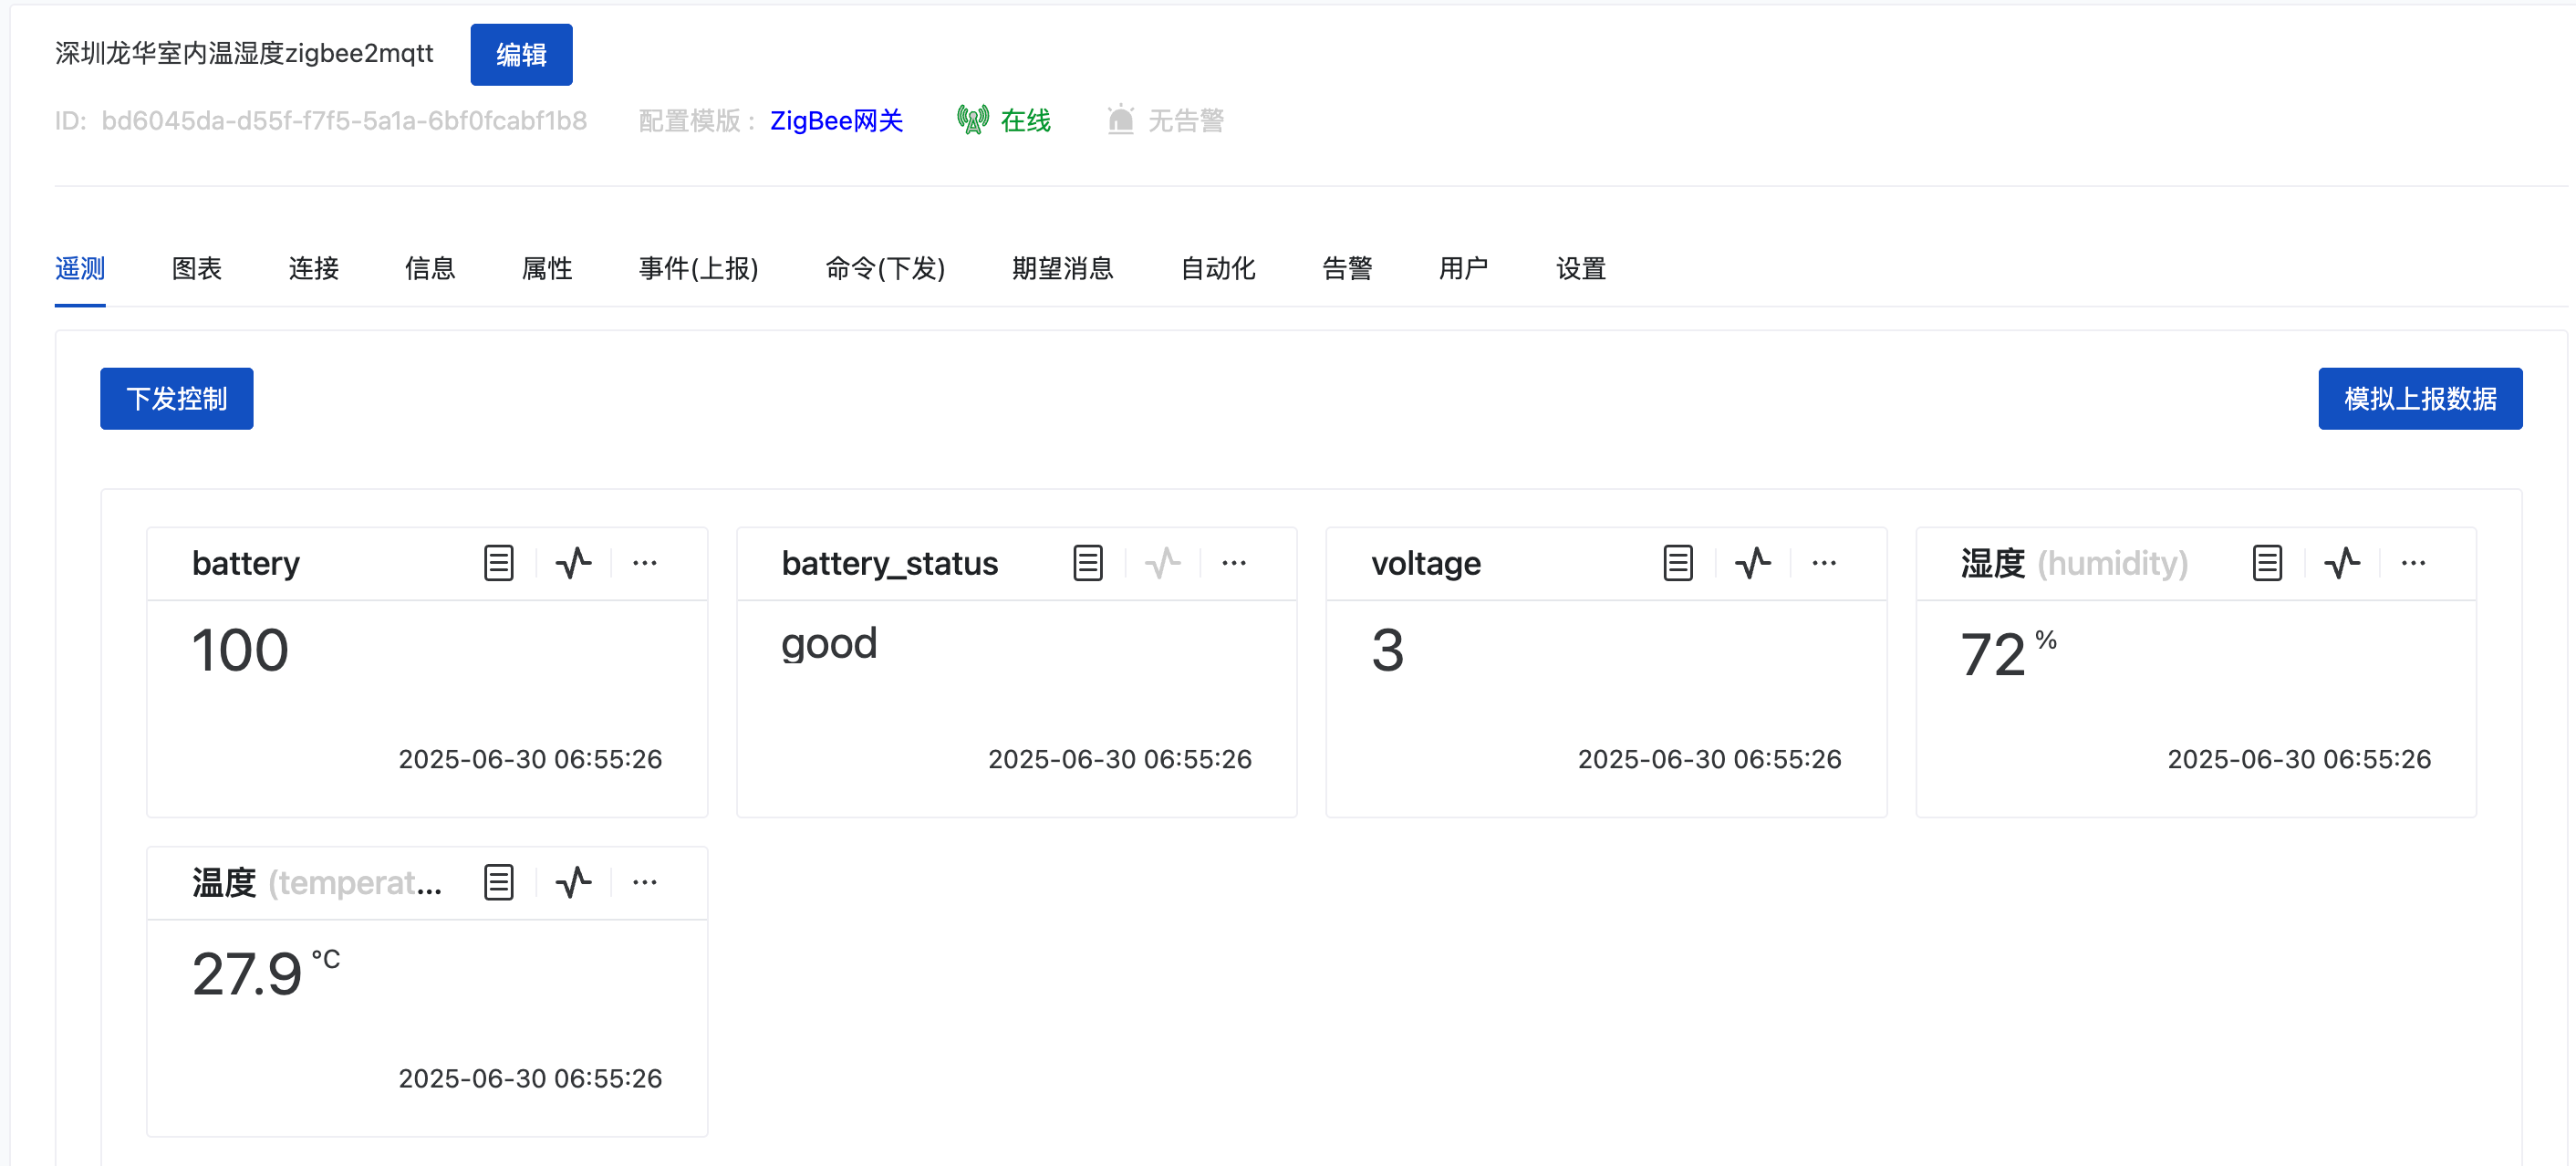This screenshot has height=1166, width=2576.
Task: Click the temperature value 27.9
Action: coord(247,974)
